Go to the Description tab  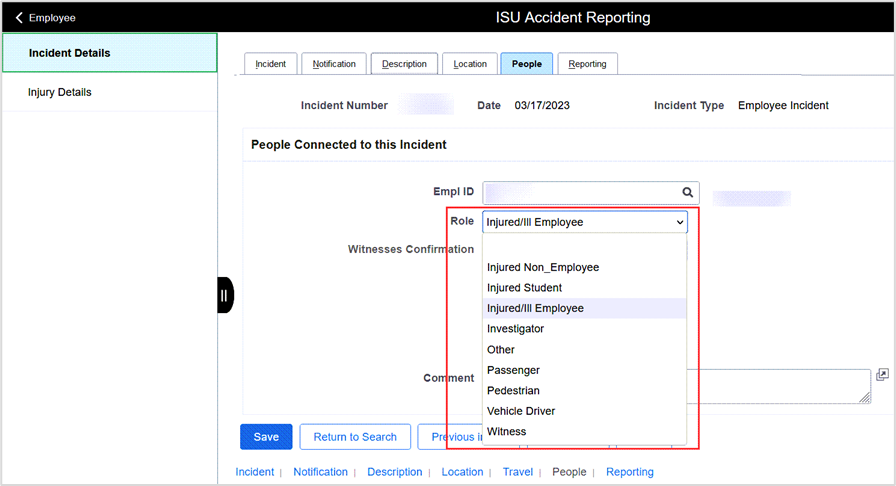(x=404, y=64)
